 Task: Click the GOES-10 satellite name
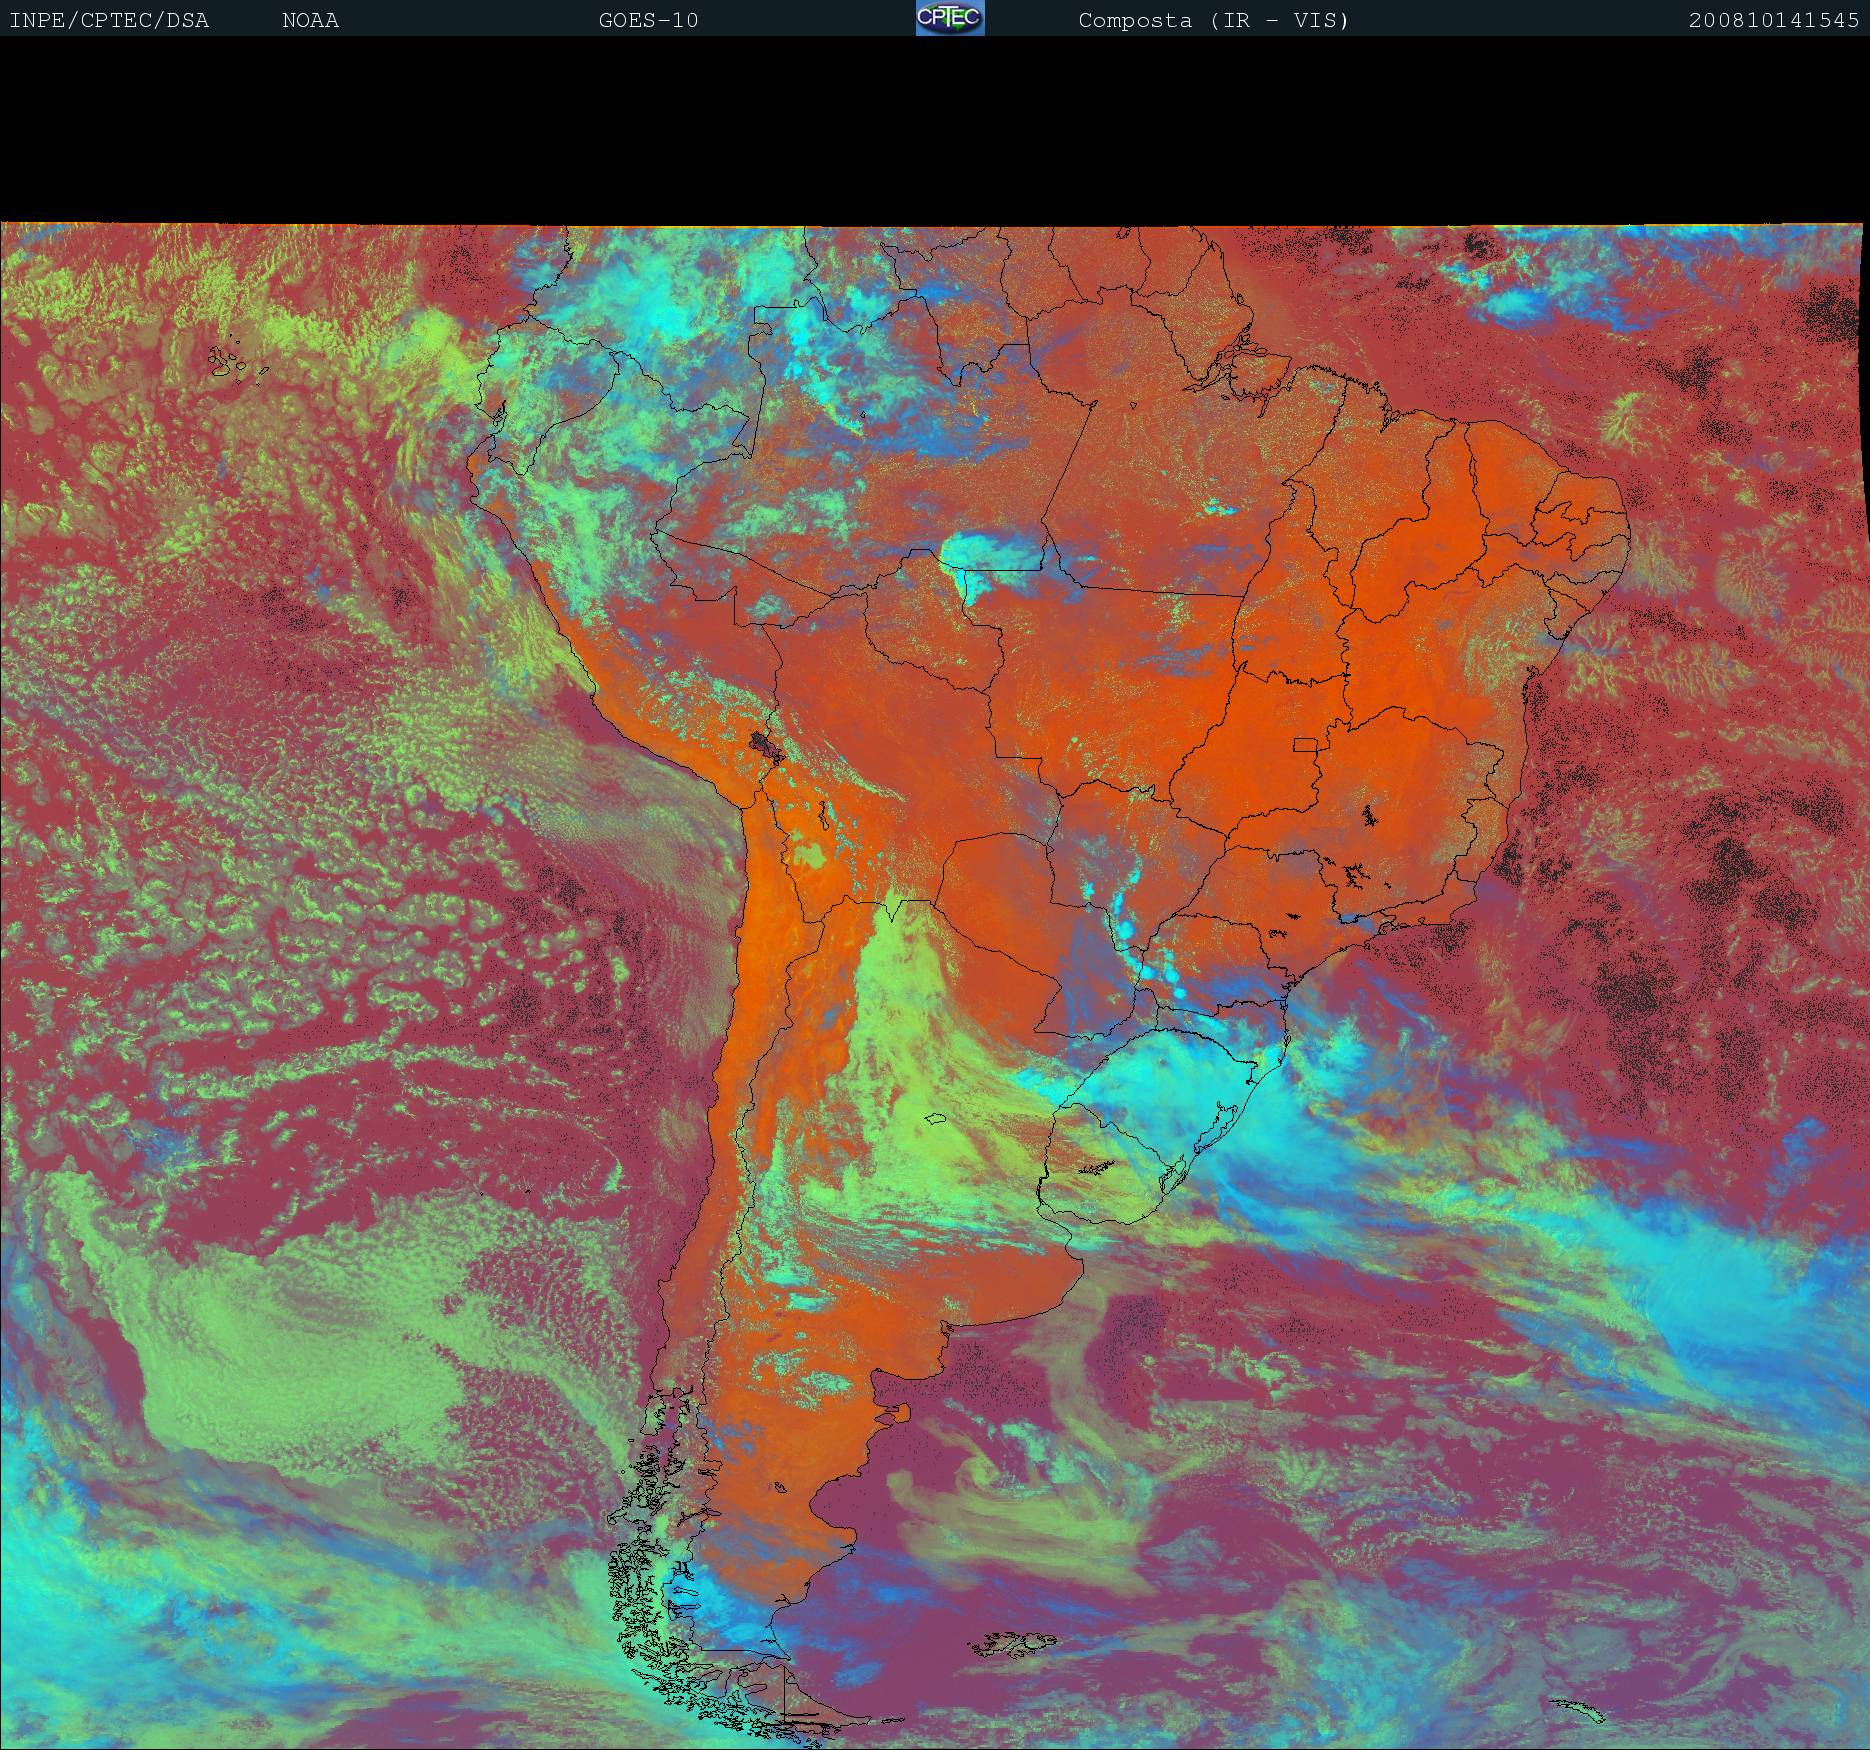point(648,21)
